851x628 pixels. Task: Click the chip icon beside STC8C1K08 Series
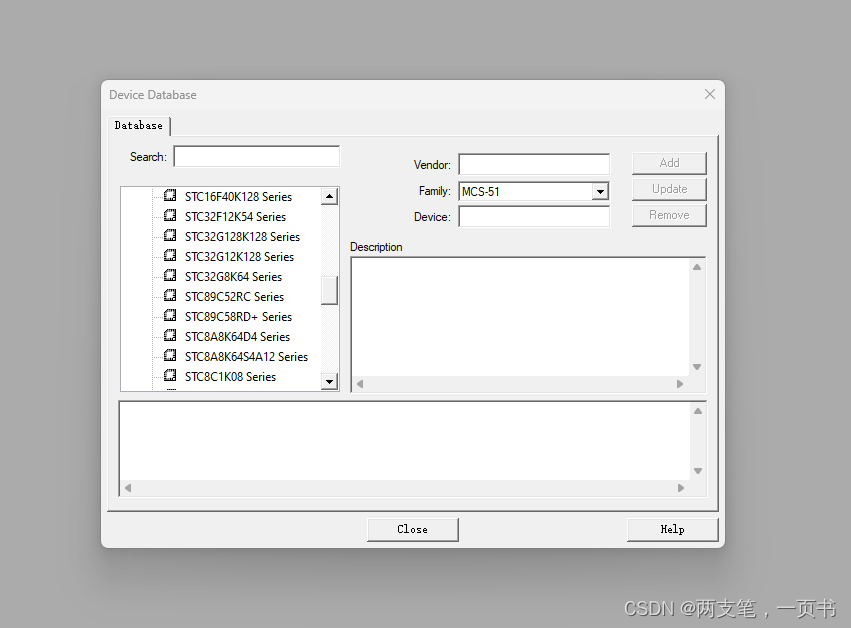170,376
